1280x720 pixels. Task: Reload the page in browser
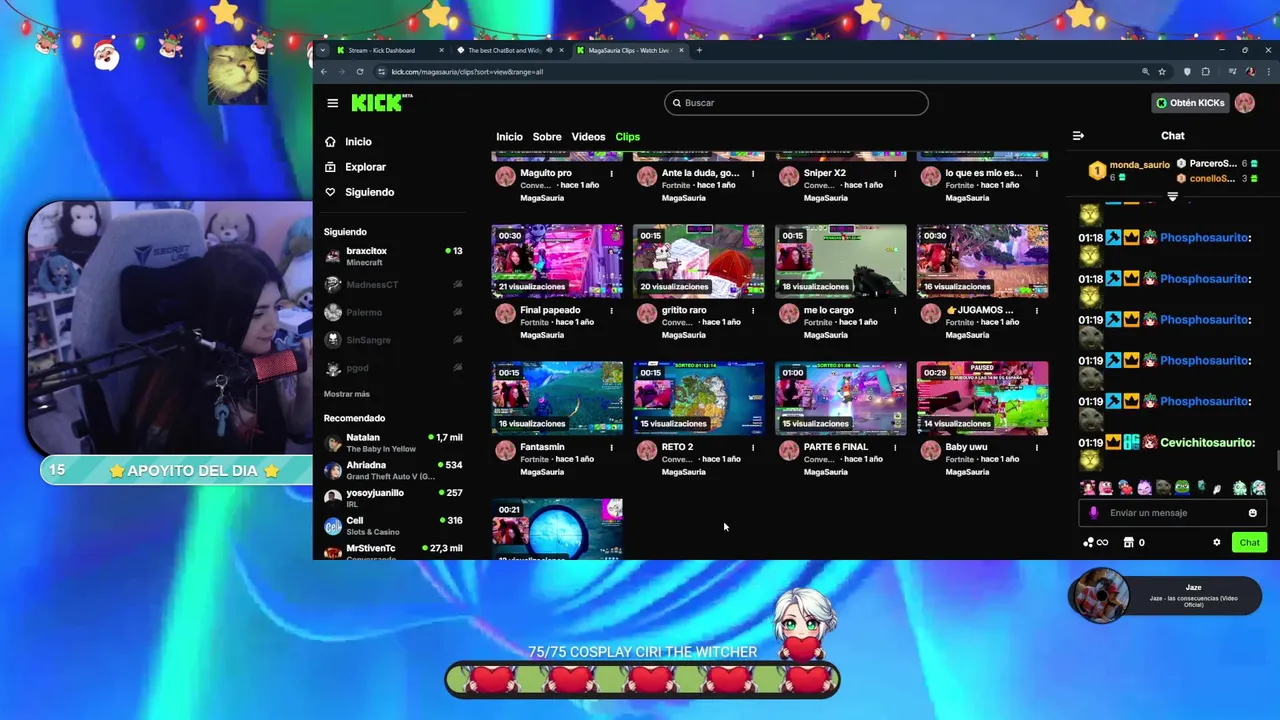361,72
